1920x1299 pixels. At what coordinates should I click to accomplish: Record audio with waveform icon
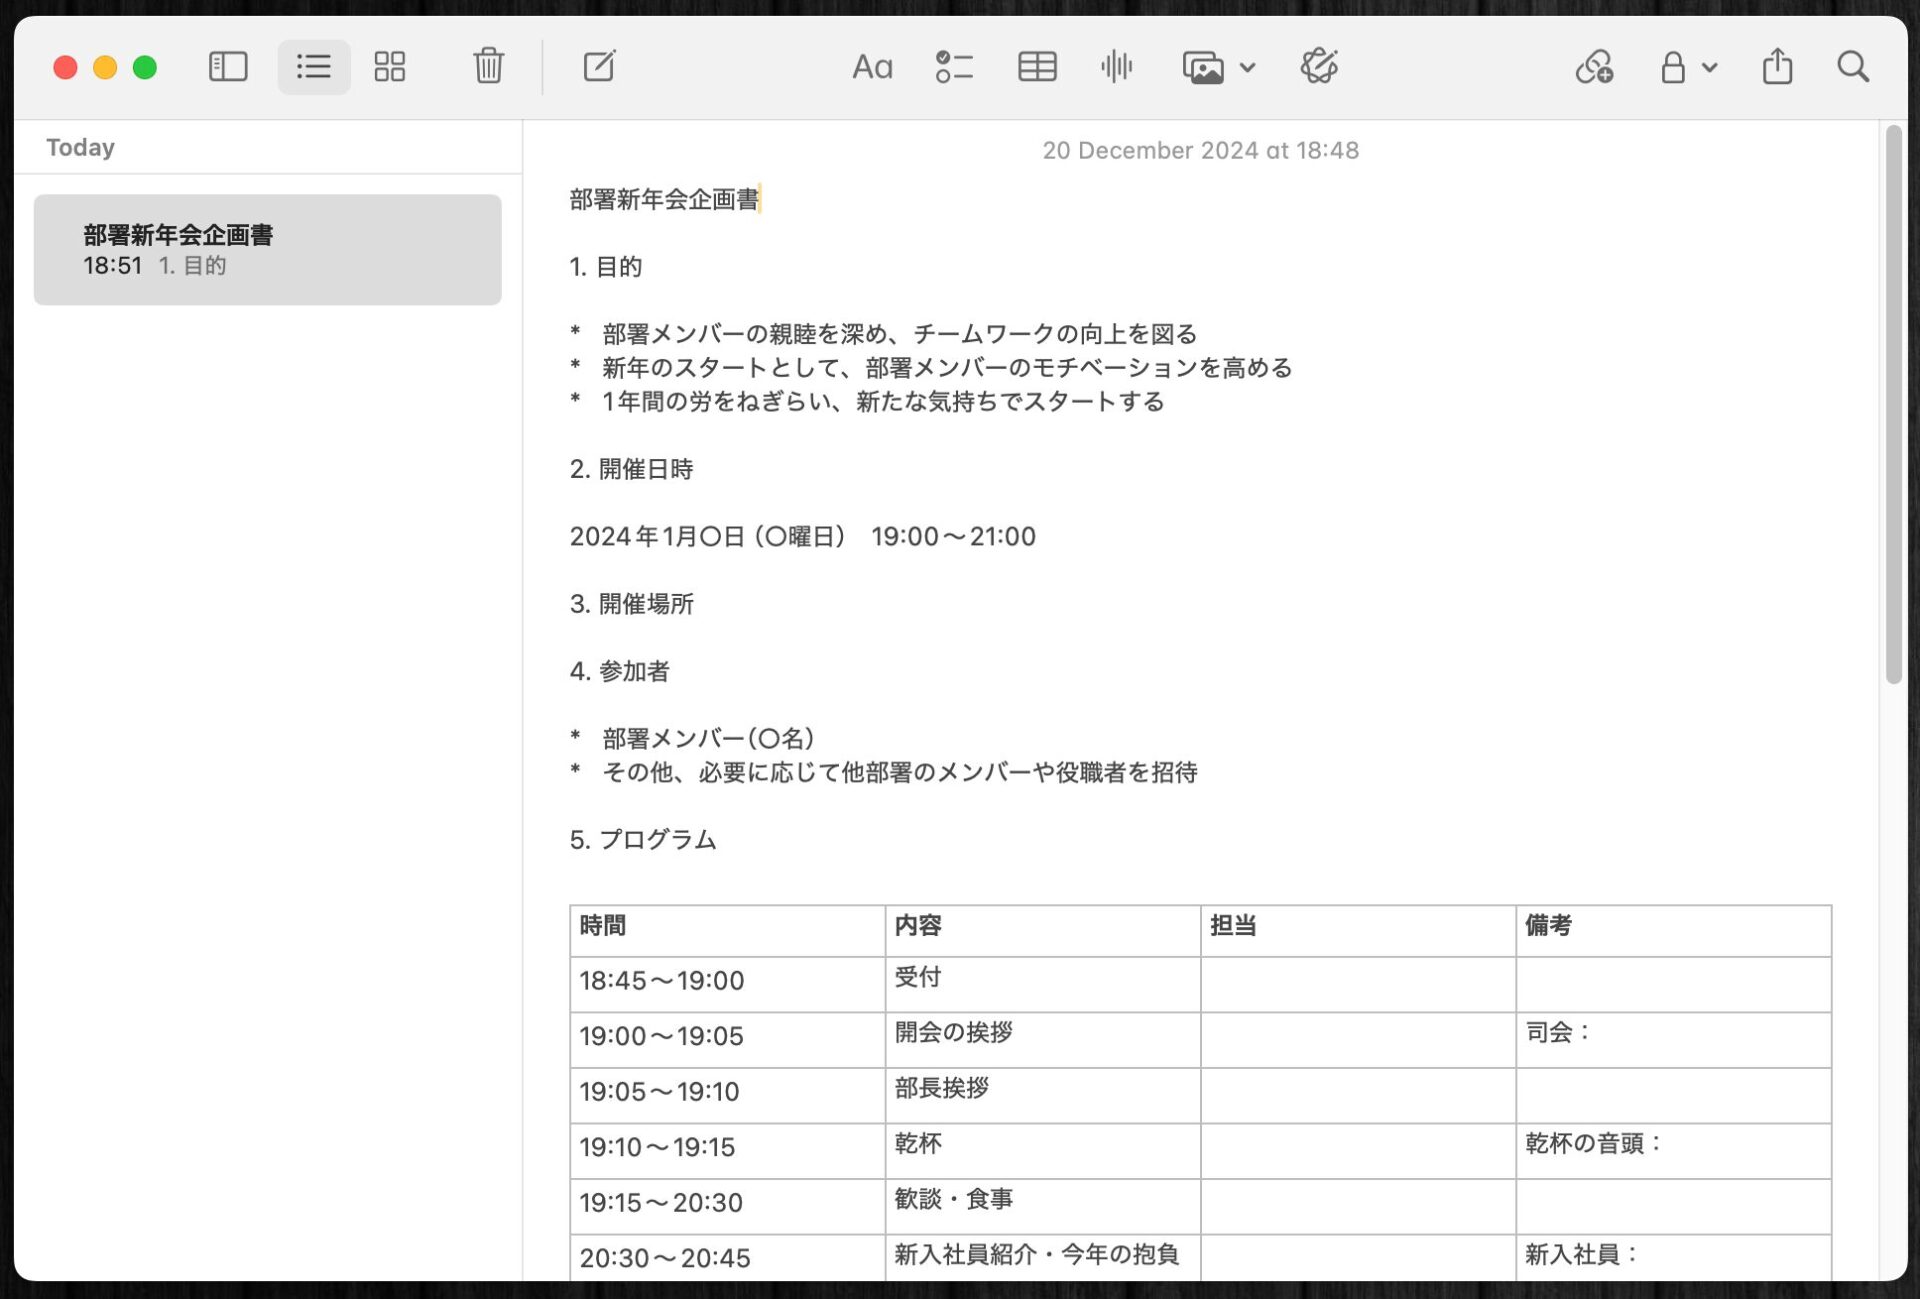[1116, 67]
